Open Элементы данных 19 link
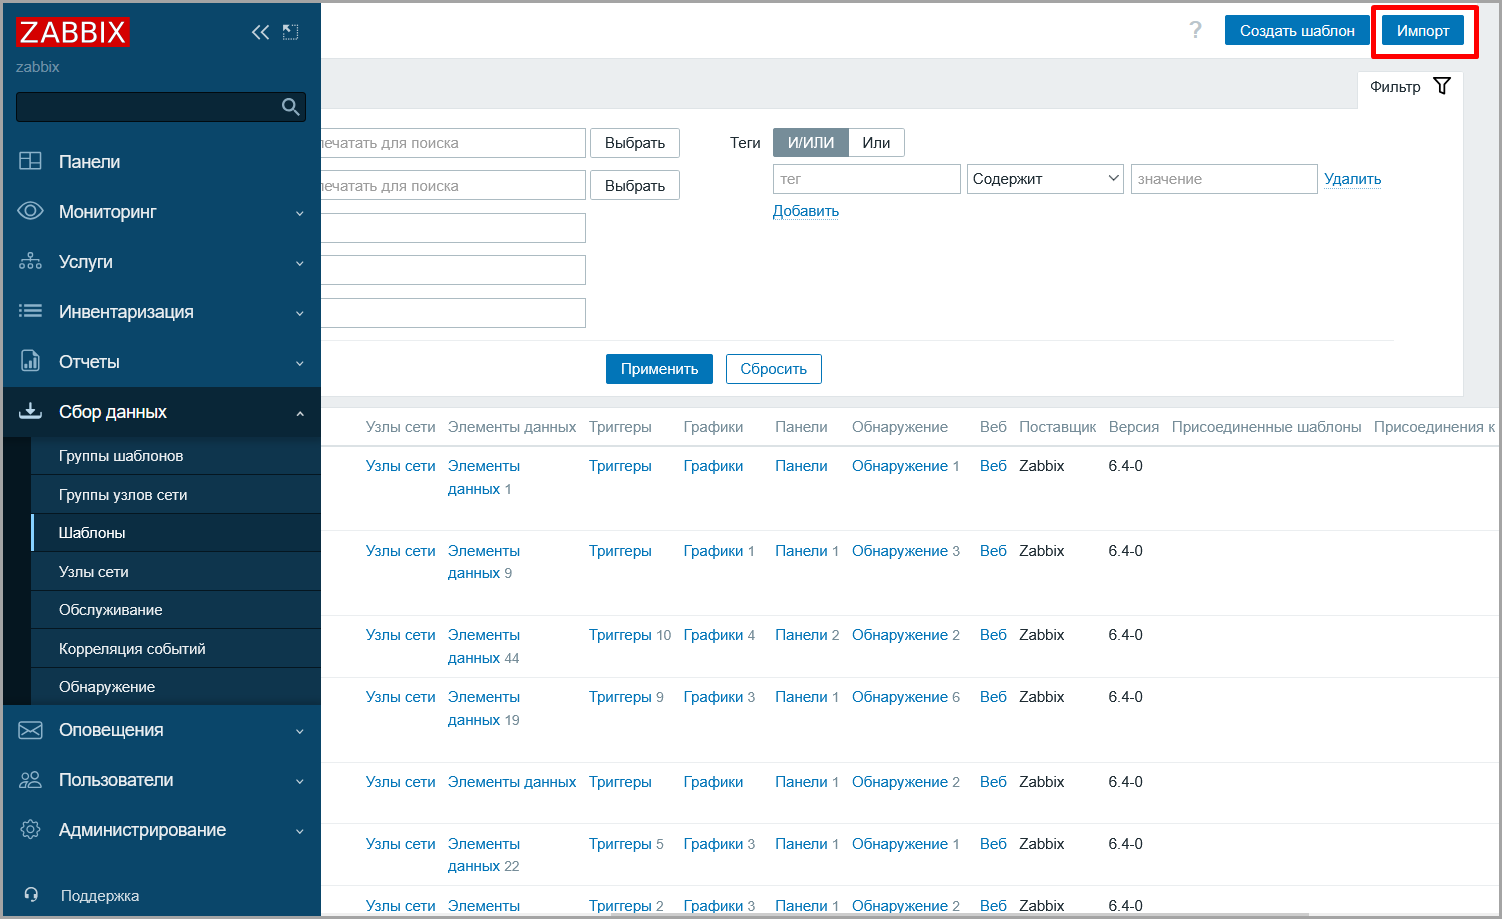Screen dimensions: 1502x919 tap(484, 708)
